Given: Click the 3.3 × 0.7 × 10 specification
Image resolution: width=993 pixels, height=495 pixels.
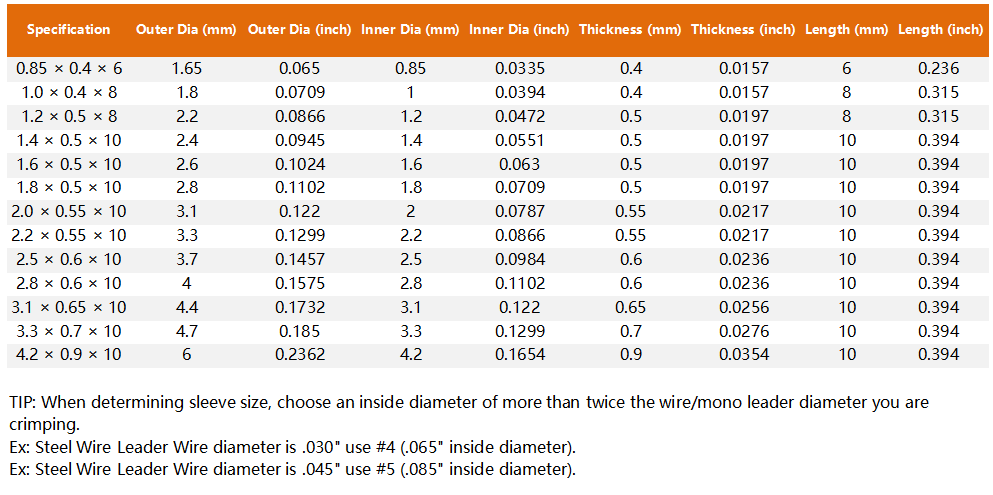Looking at the screenshot, I should click(x=69, y=331).
